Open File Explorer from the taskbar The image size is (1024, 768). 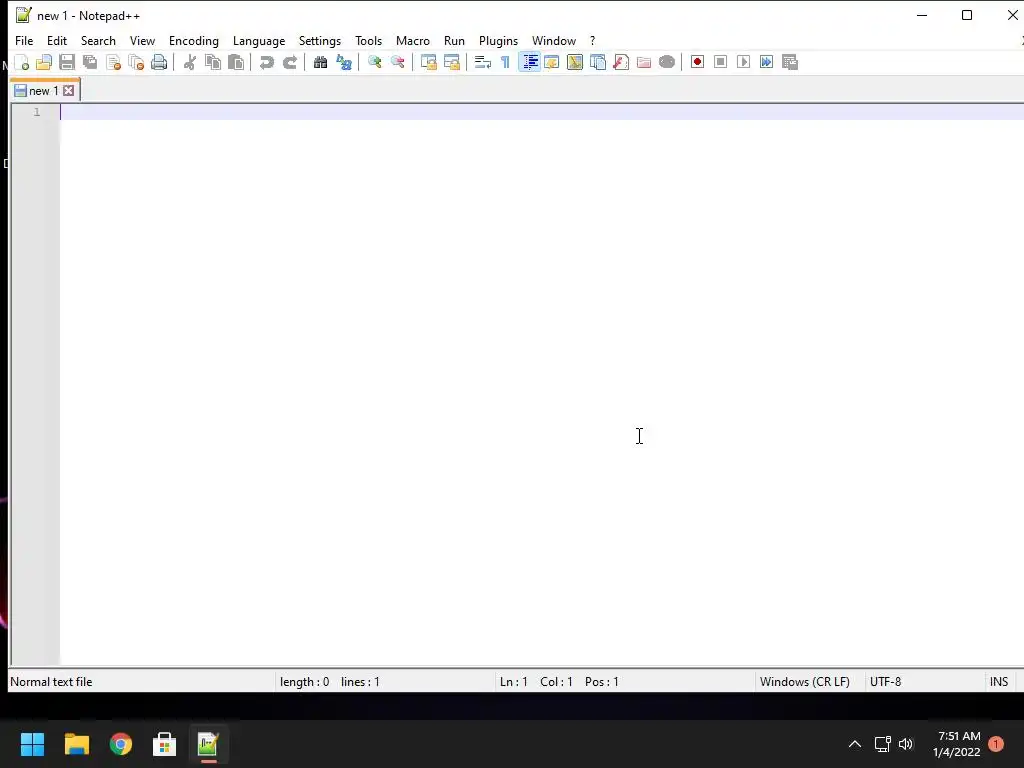pos(76,744)
